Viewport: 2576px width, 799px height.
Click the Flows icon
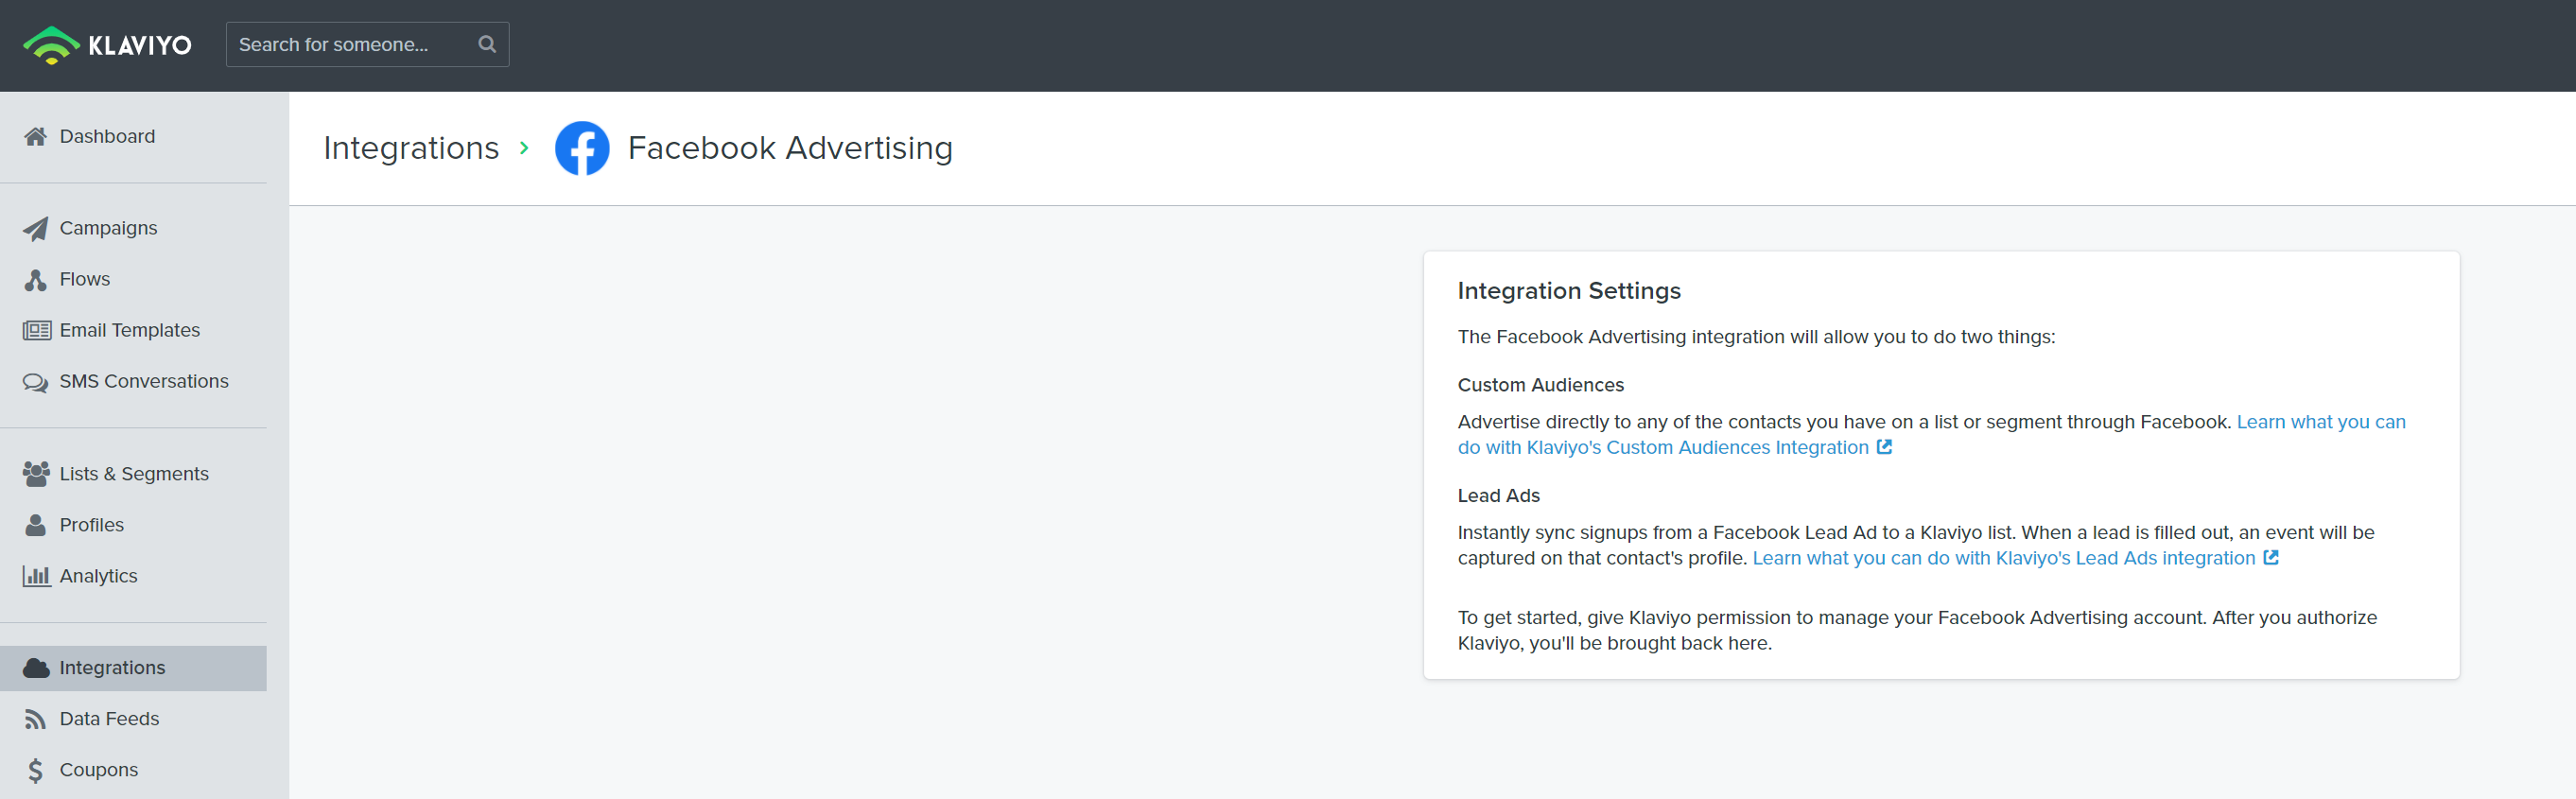coord(36,279)
